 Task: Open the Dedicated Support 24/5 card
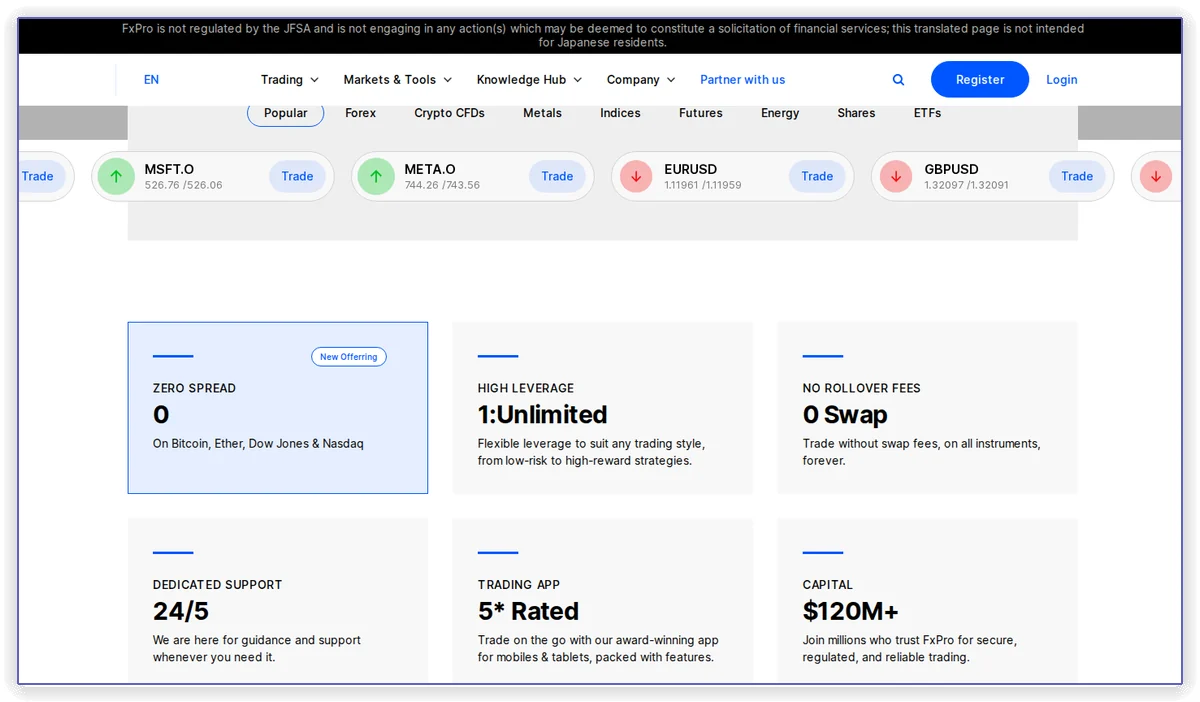278,601
